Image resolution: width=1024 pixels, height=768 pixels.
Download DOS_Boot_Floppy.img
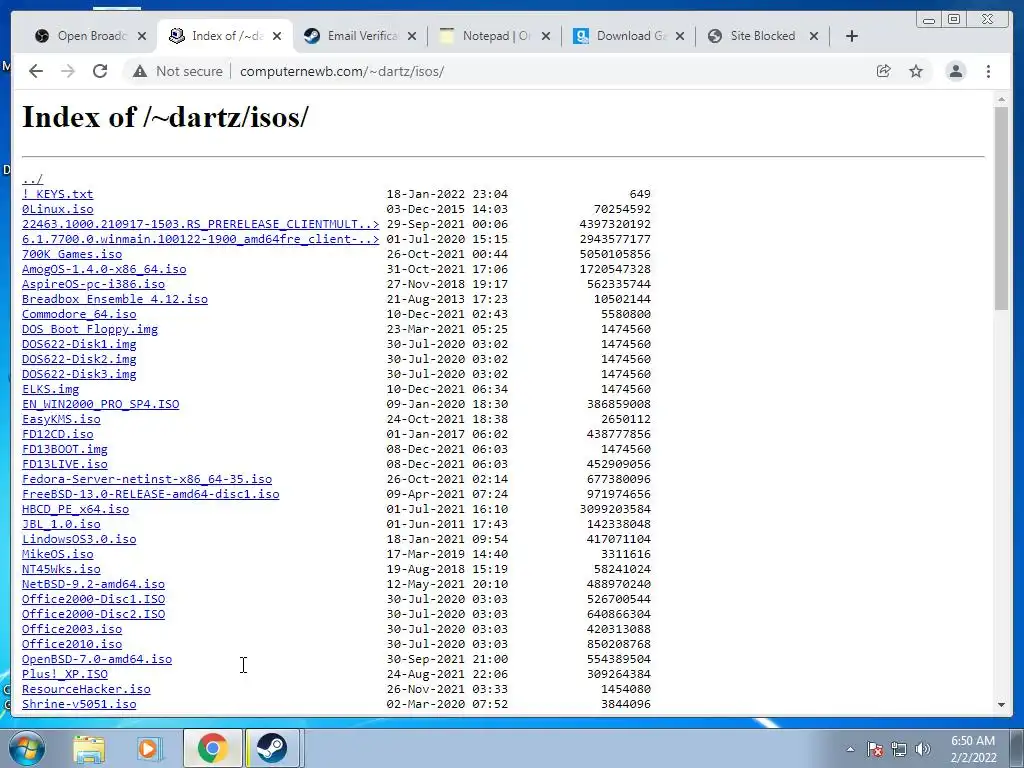click(89, 329)
